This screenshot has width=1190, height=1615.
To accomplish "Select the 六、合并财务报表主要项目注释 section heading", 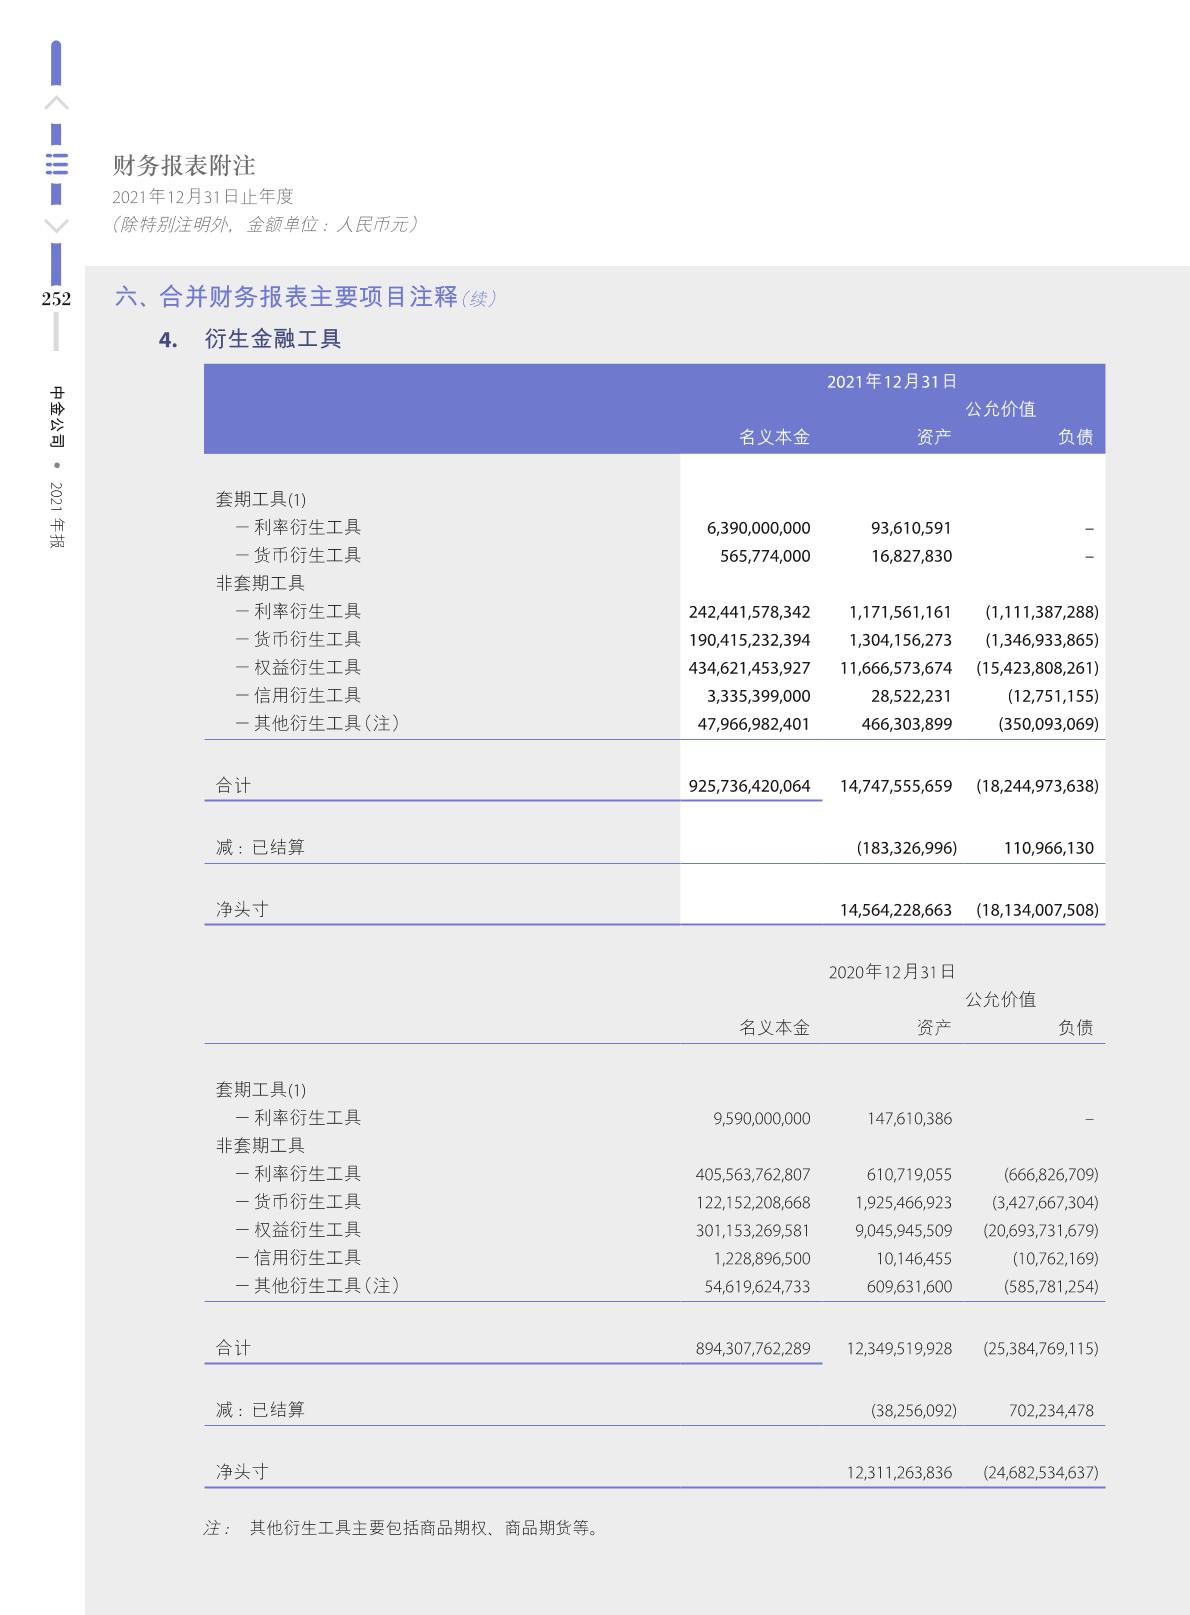I will [x=286, y=297].
